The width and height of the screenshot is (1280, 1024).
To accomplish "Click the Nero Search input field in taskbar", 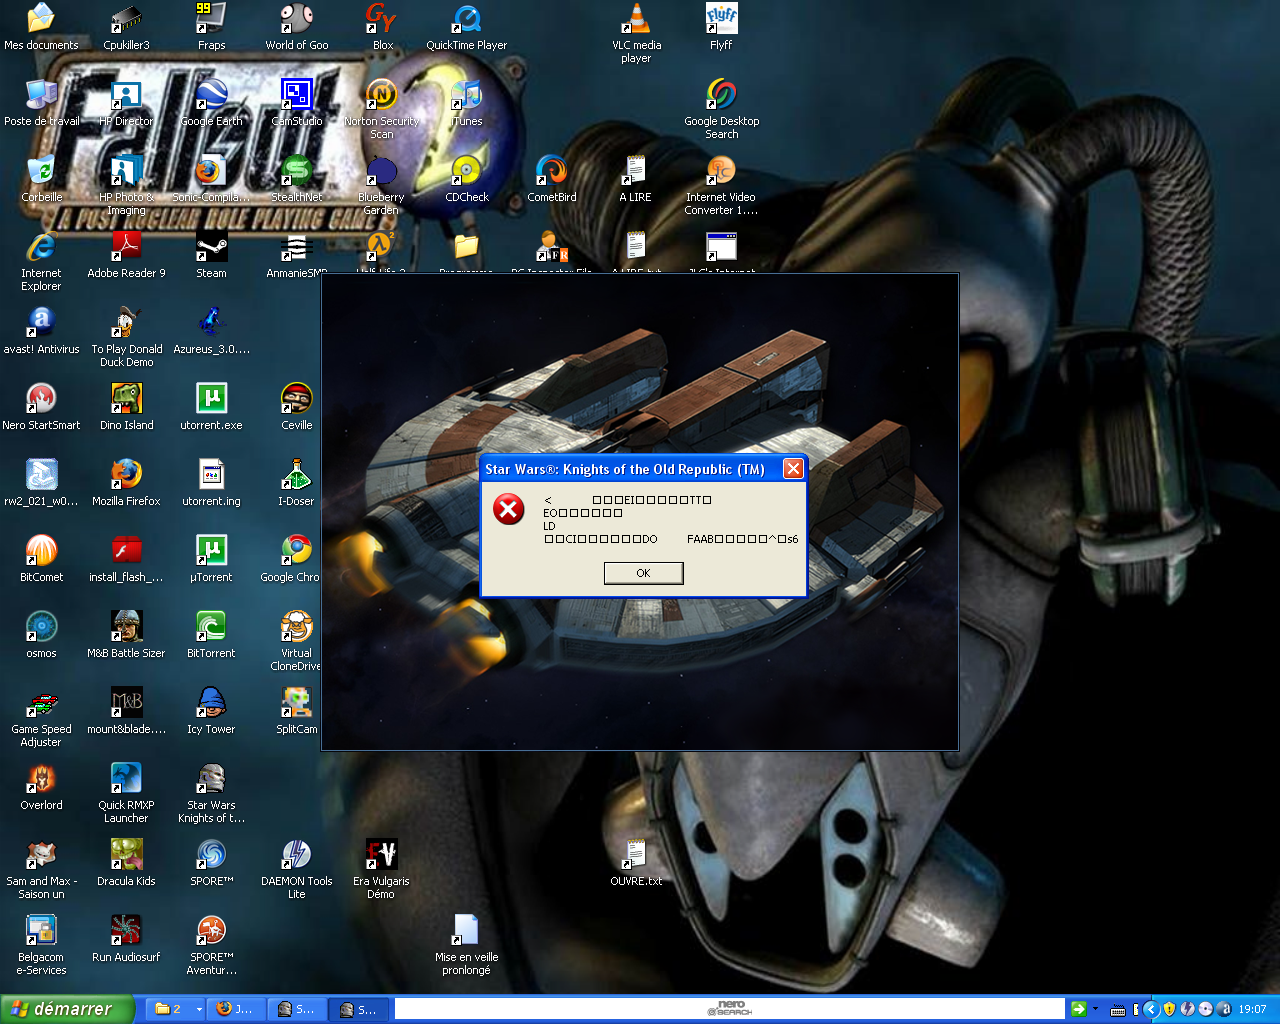I will tap(730, 1009).
